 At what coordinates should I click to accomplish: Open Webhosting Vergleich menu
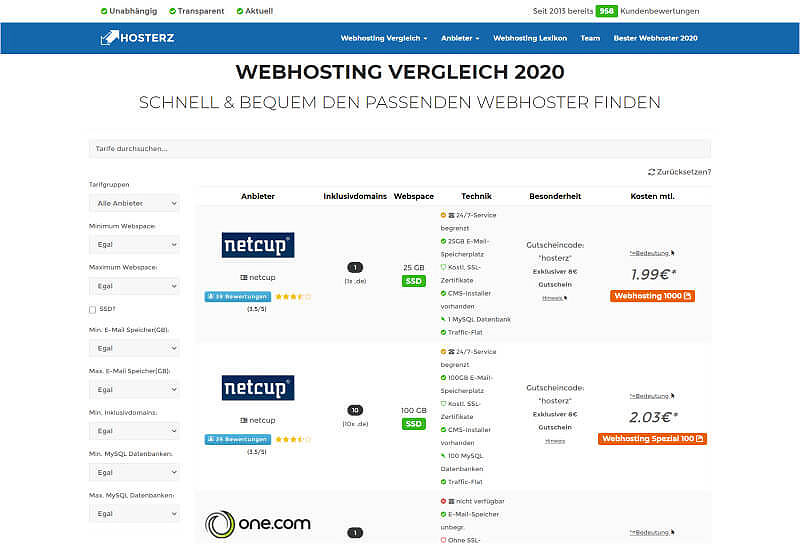coord(384,38)
